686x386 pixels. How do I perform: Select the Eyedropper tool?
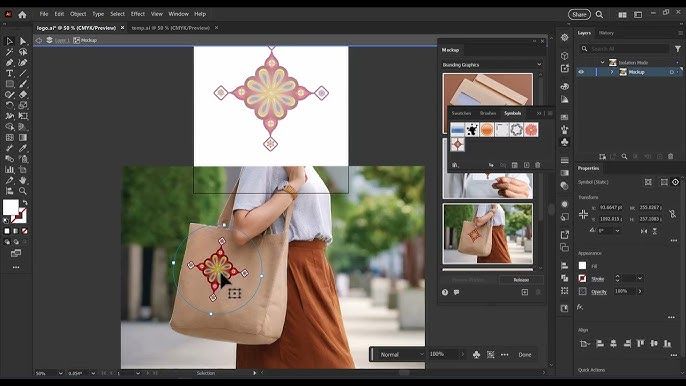click(23, 148)
